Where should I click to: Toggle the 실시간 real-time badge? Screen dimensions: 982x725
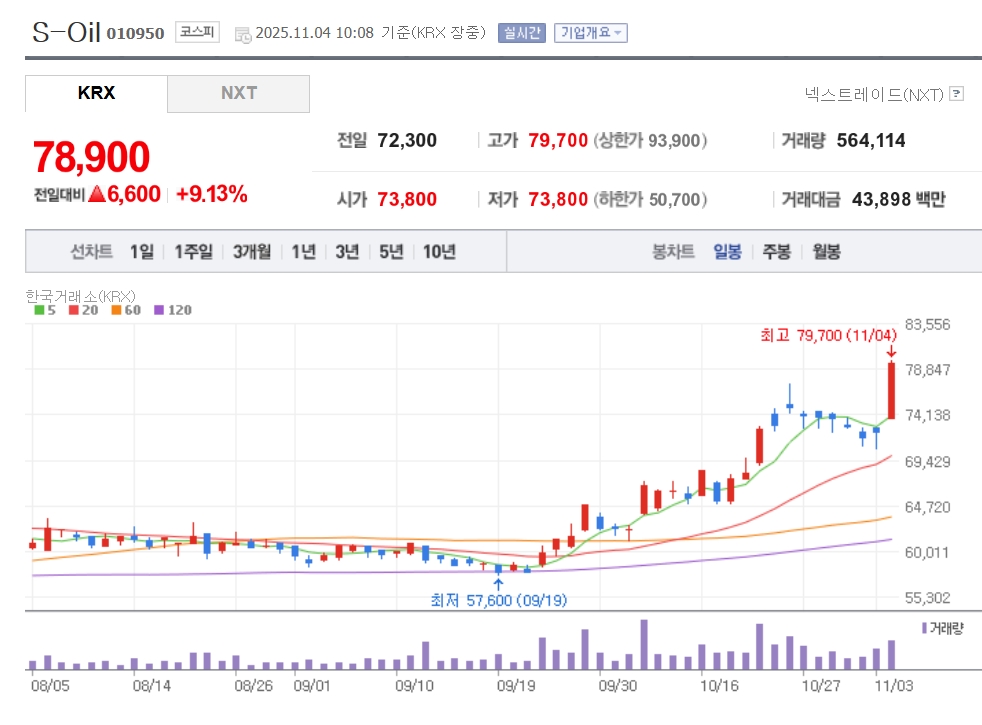click(x=521, y=33)
